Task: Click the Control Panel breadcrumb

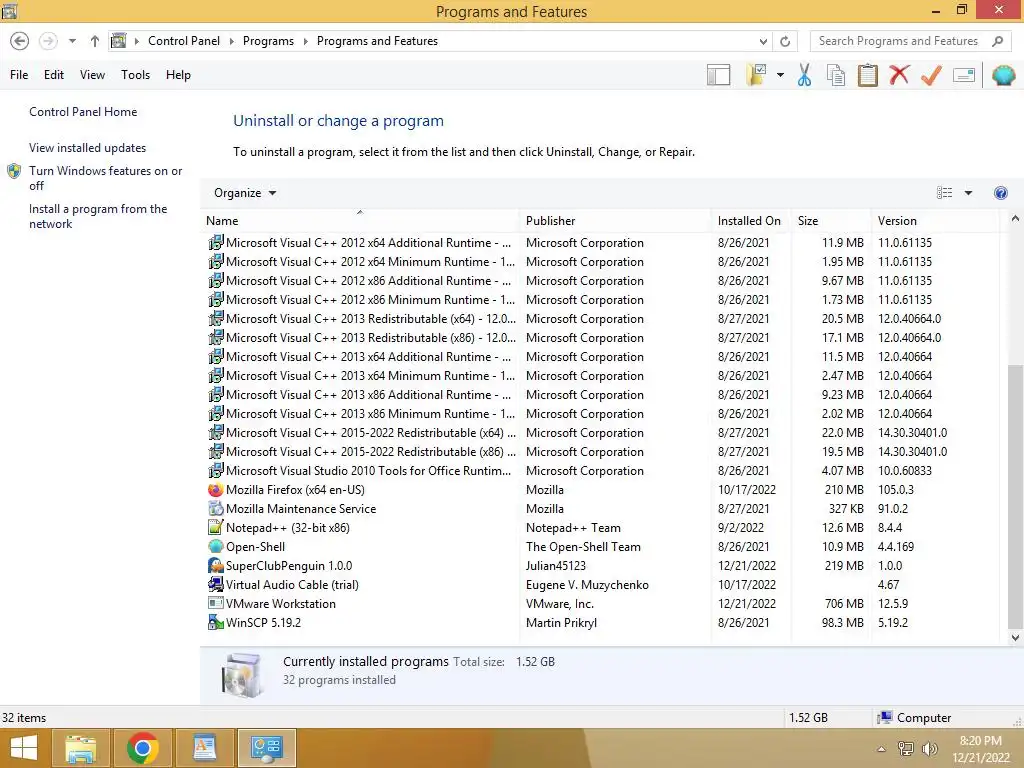Action: [x=184, y=41]
